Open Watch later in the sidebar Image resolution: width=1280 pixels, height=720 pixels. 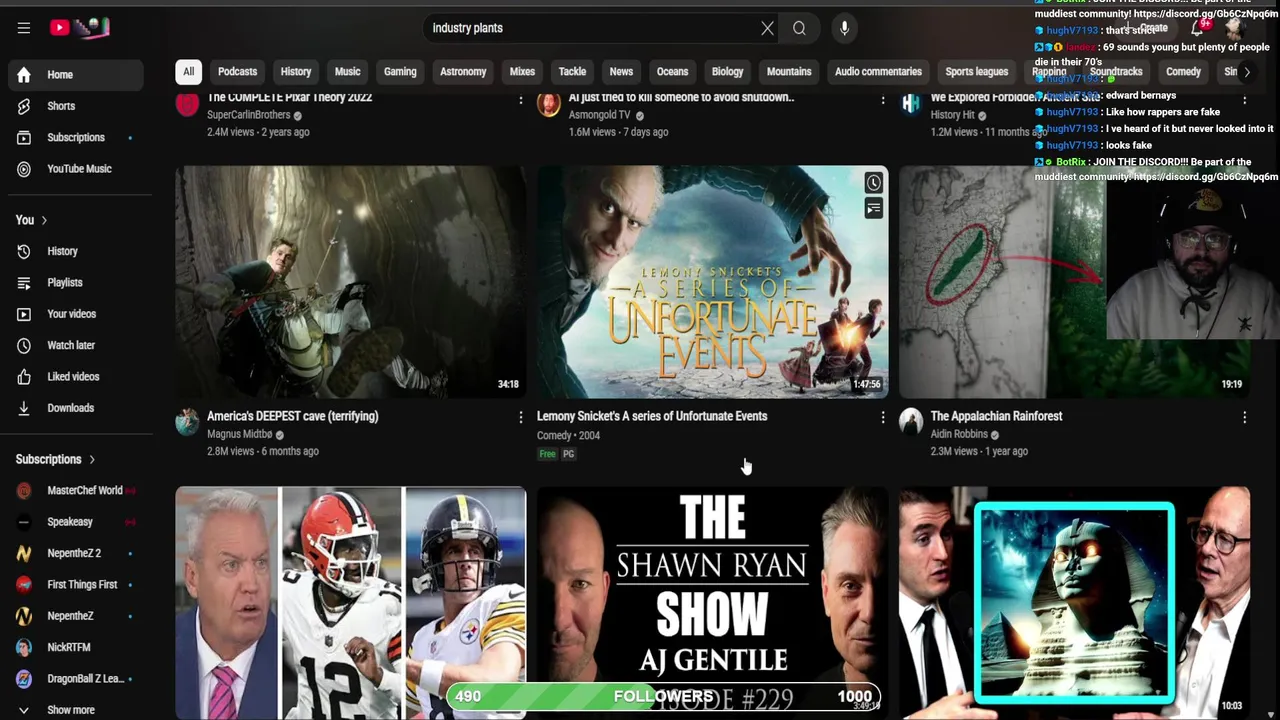tap(76, 345)
